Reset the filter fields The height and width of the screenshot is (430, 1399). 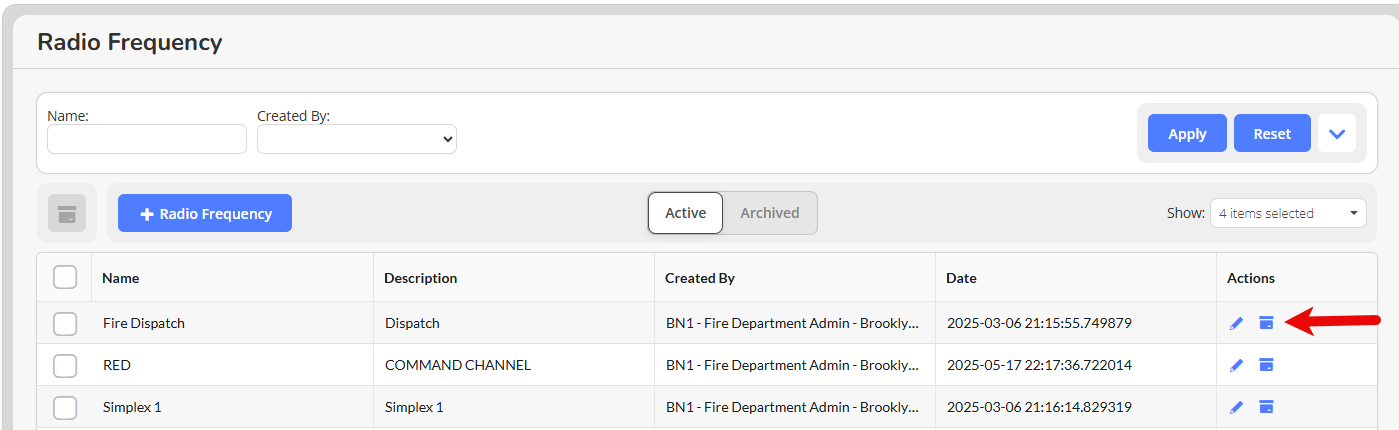(x=1272, y=133)
